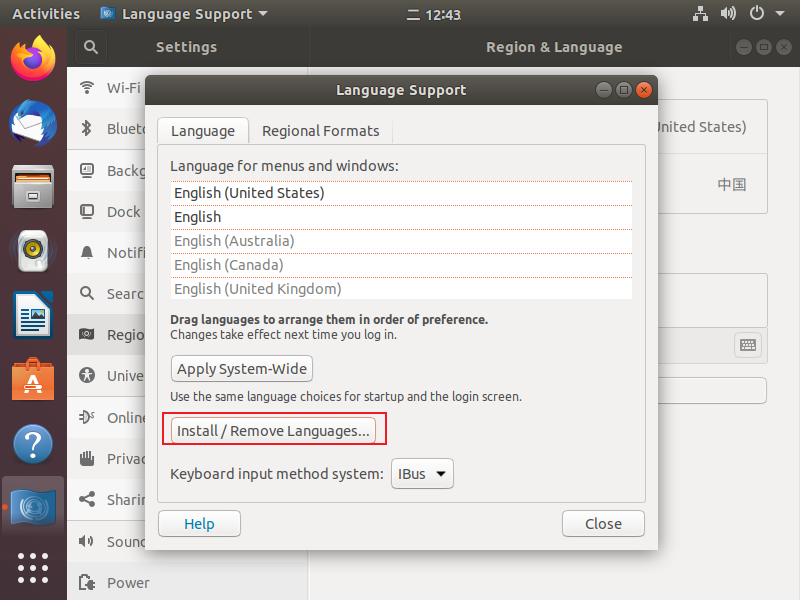The width and height of the screenshot is (800, 600).
Task: Select the Search magnifier in Settings sidebar
Action: tap(87, 293)
